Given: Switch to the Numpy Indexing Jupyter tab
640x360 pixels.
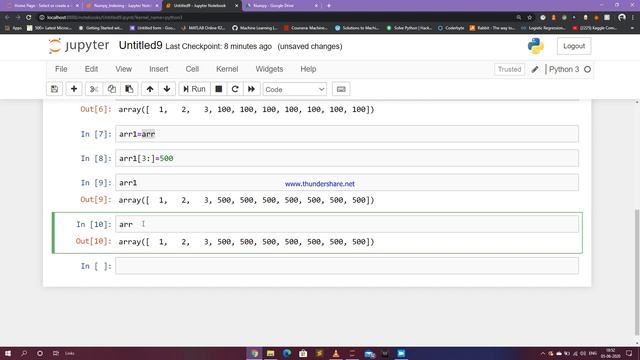Looking at the screenshot, I should pyautogui.click(x=122, y=6).
